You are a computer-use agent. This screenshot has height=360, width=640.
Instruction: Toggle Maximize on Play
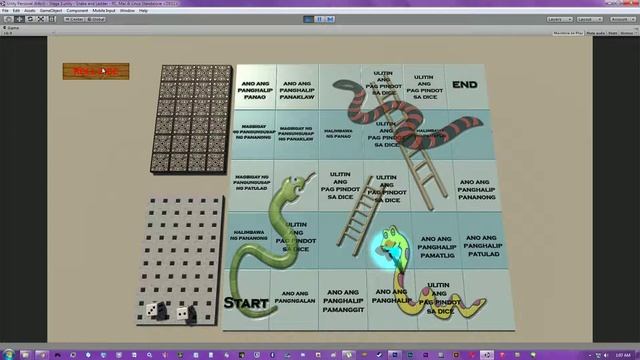coord(568,33)
